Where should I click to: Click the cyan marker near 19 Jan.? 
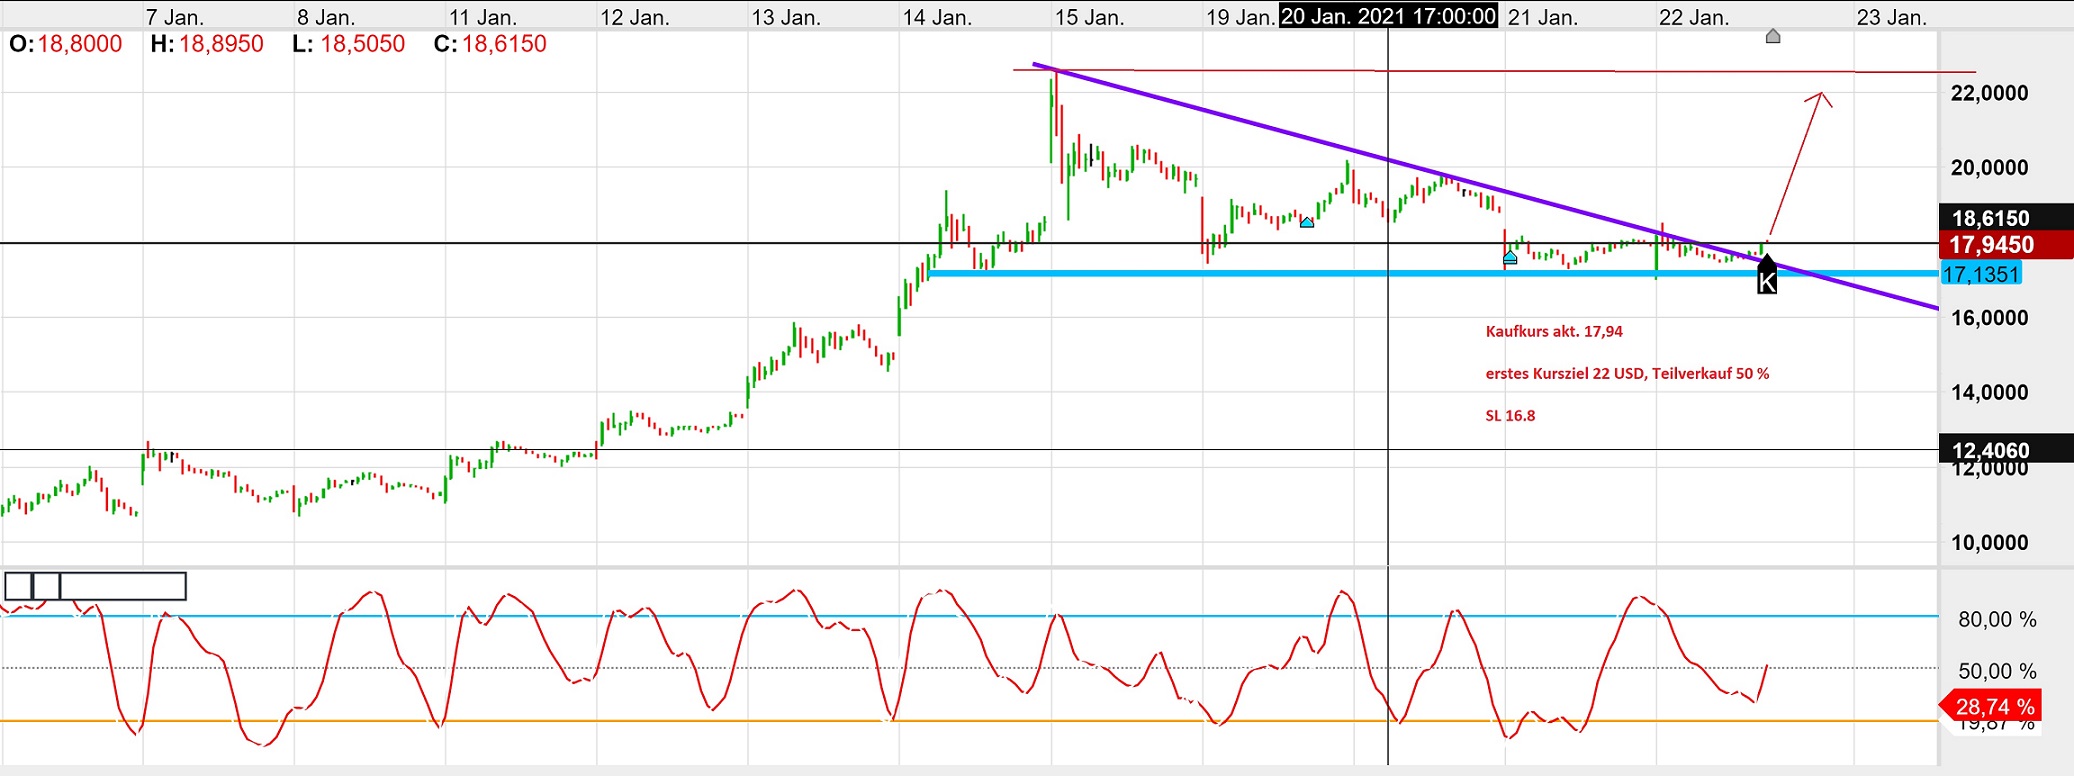(x=1307, y=222)
